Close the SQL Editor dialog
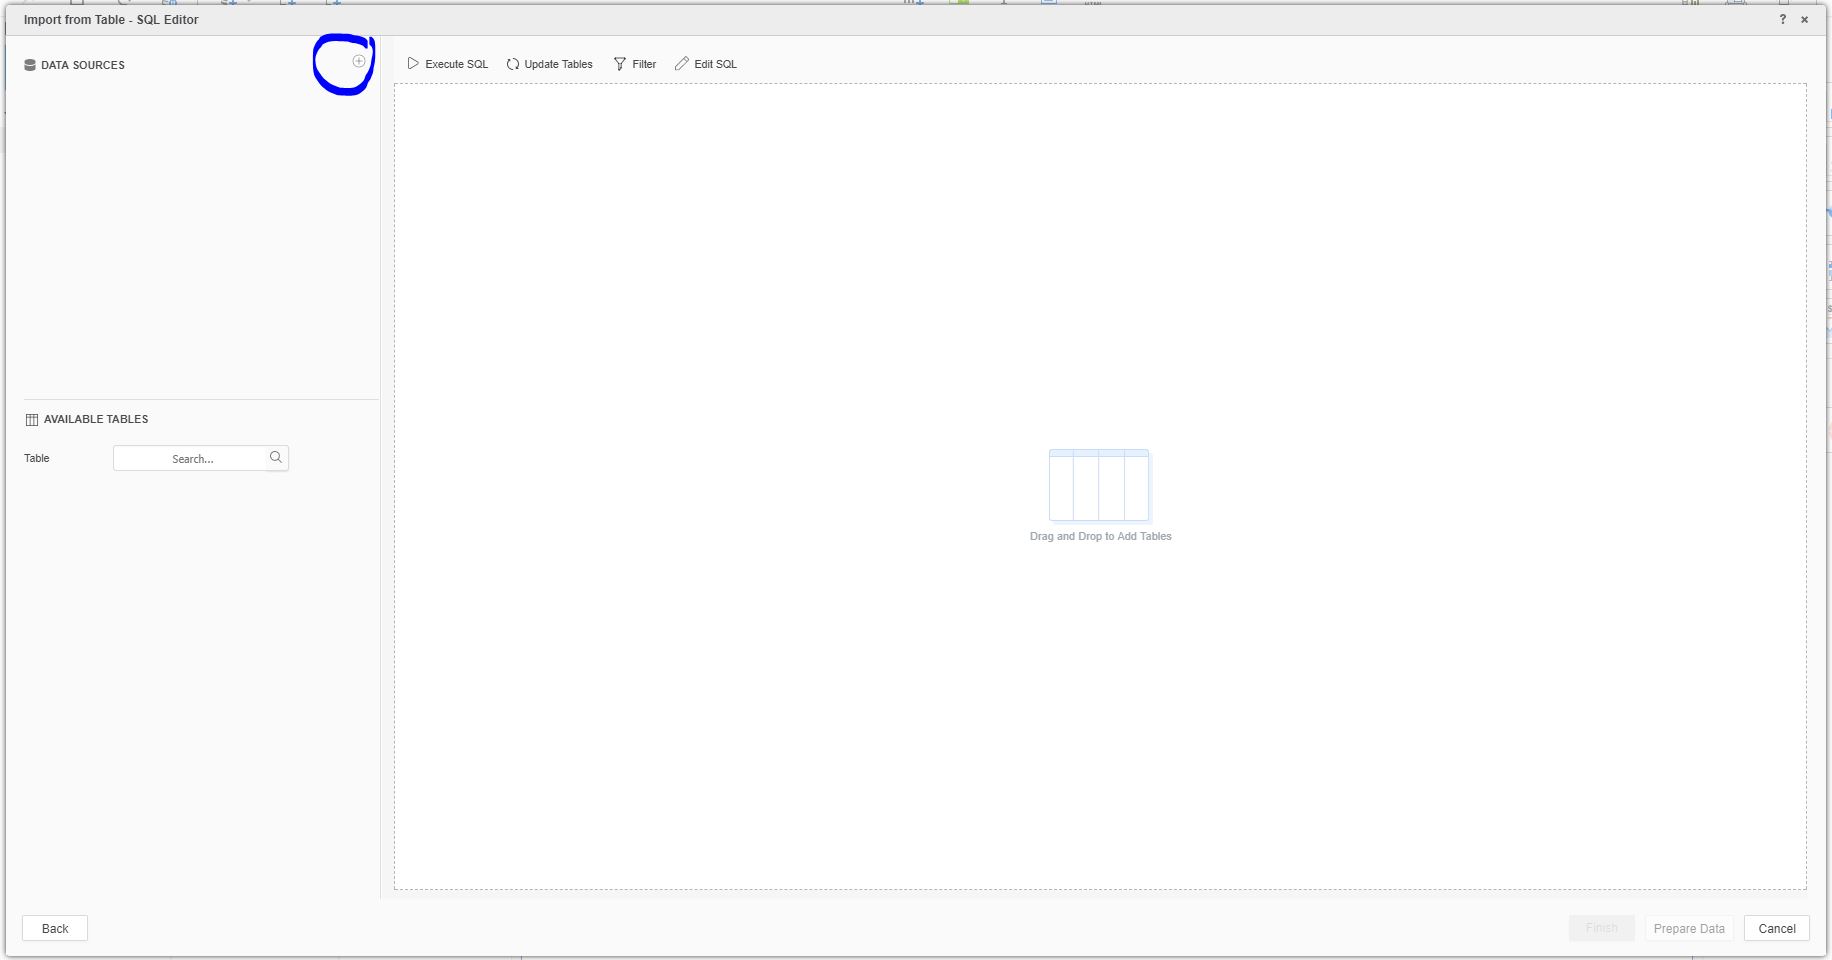Screen dimensions: 1832x960 click(1806, 19)
